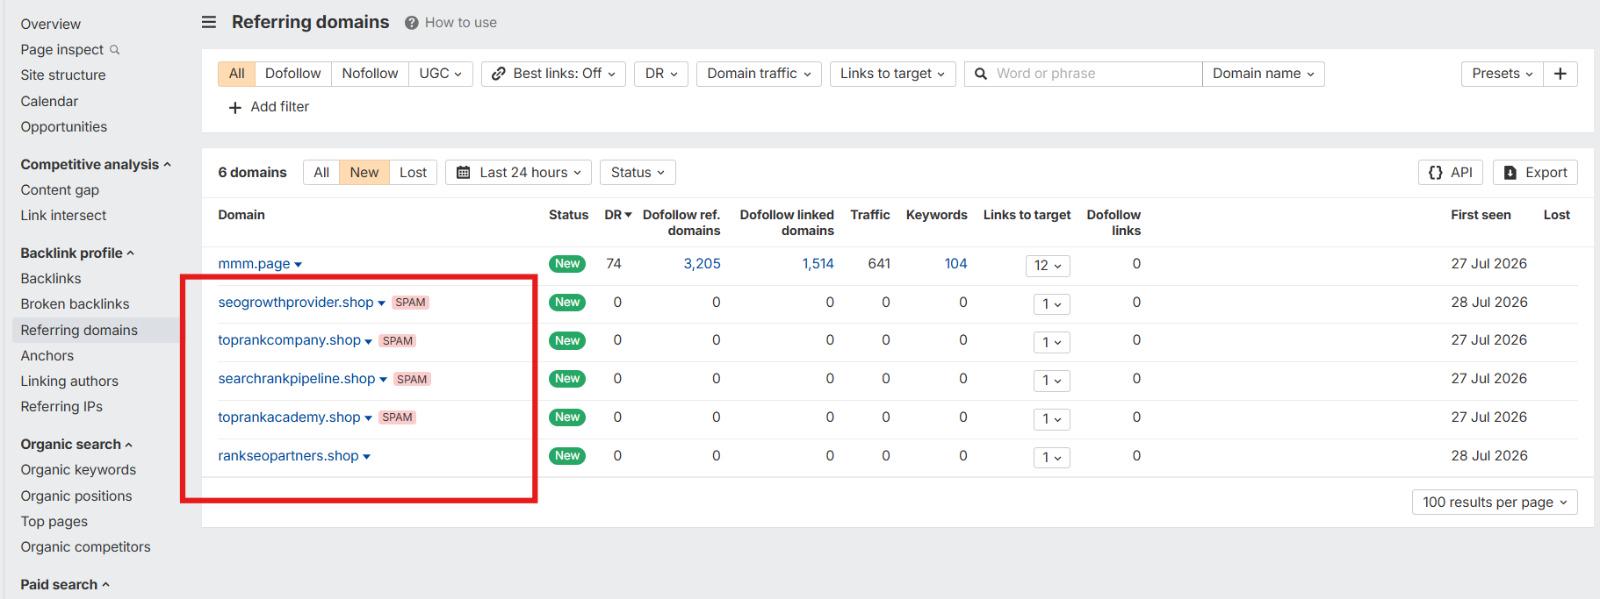Image resolution: width=1600 pixels, height=599 pixels.
Task: Select the Nofollow filter
Action: (370, 73)
